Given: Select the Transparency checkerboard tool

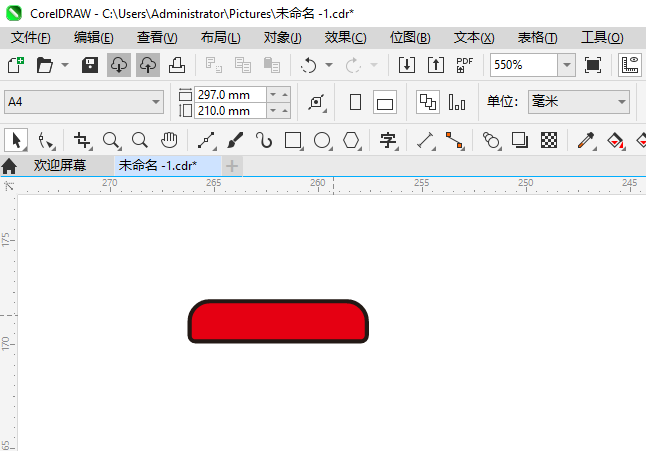Looking at the screenshot, I should [x=549, y=140].
